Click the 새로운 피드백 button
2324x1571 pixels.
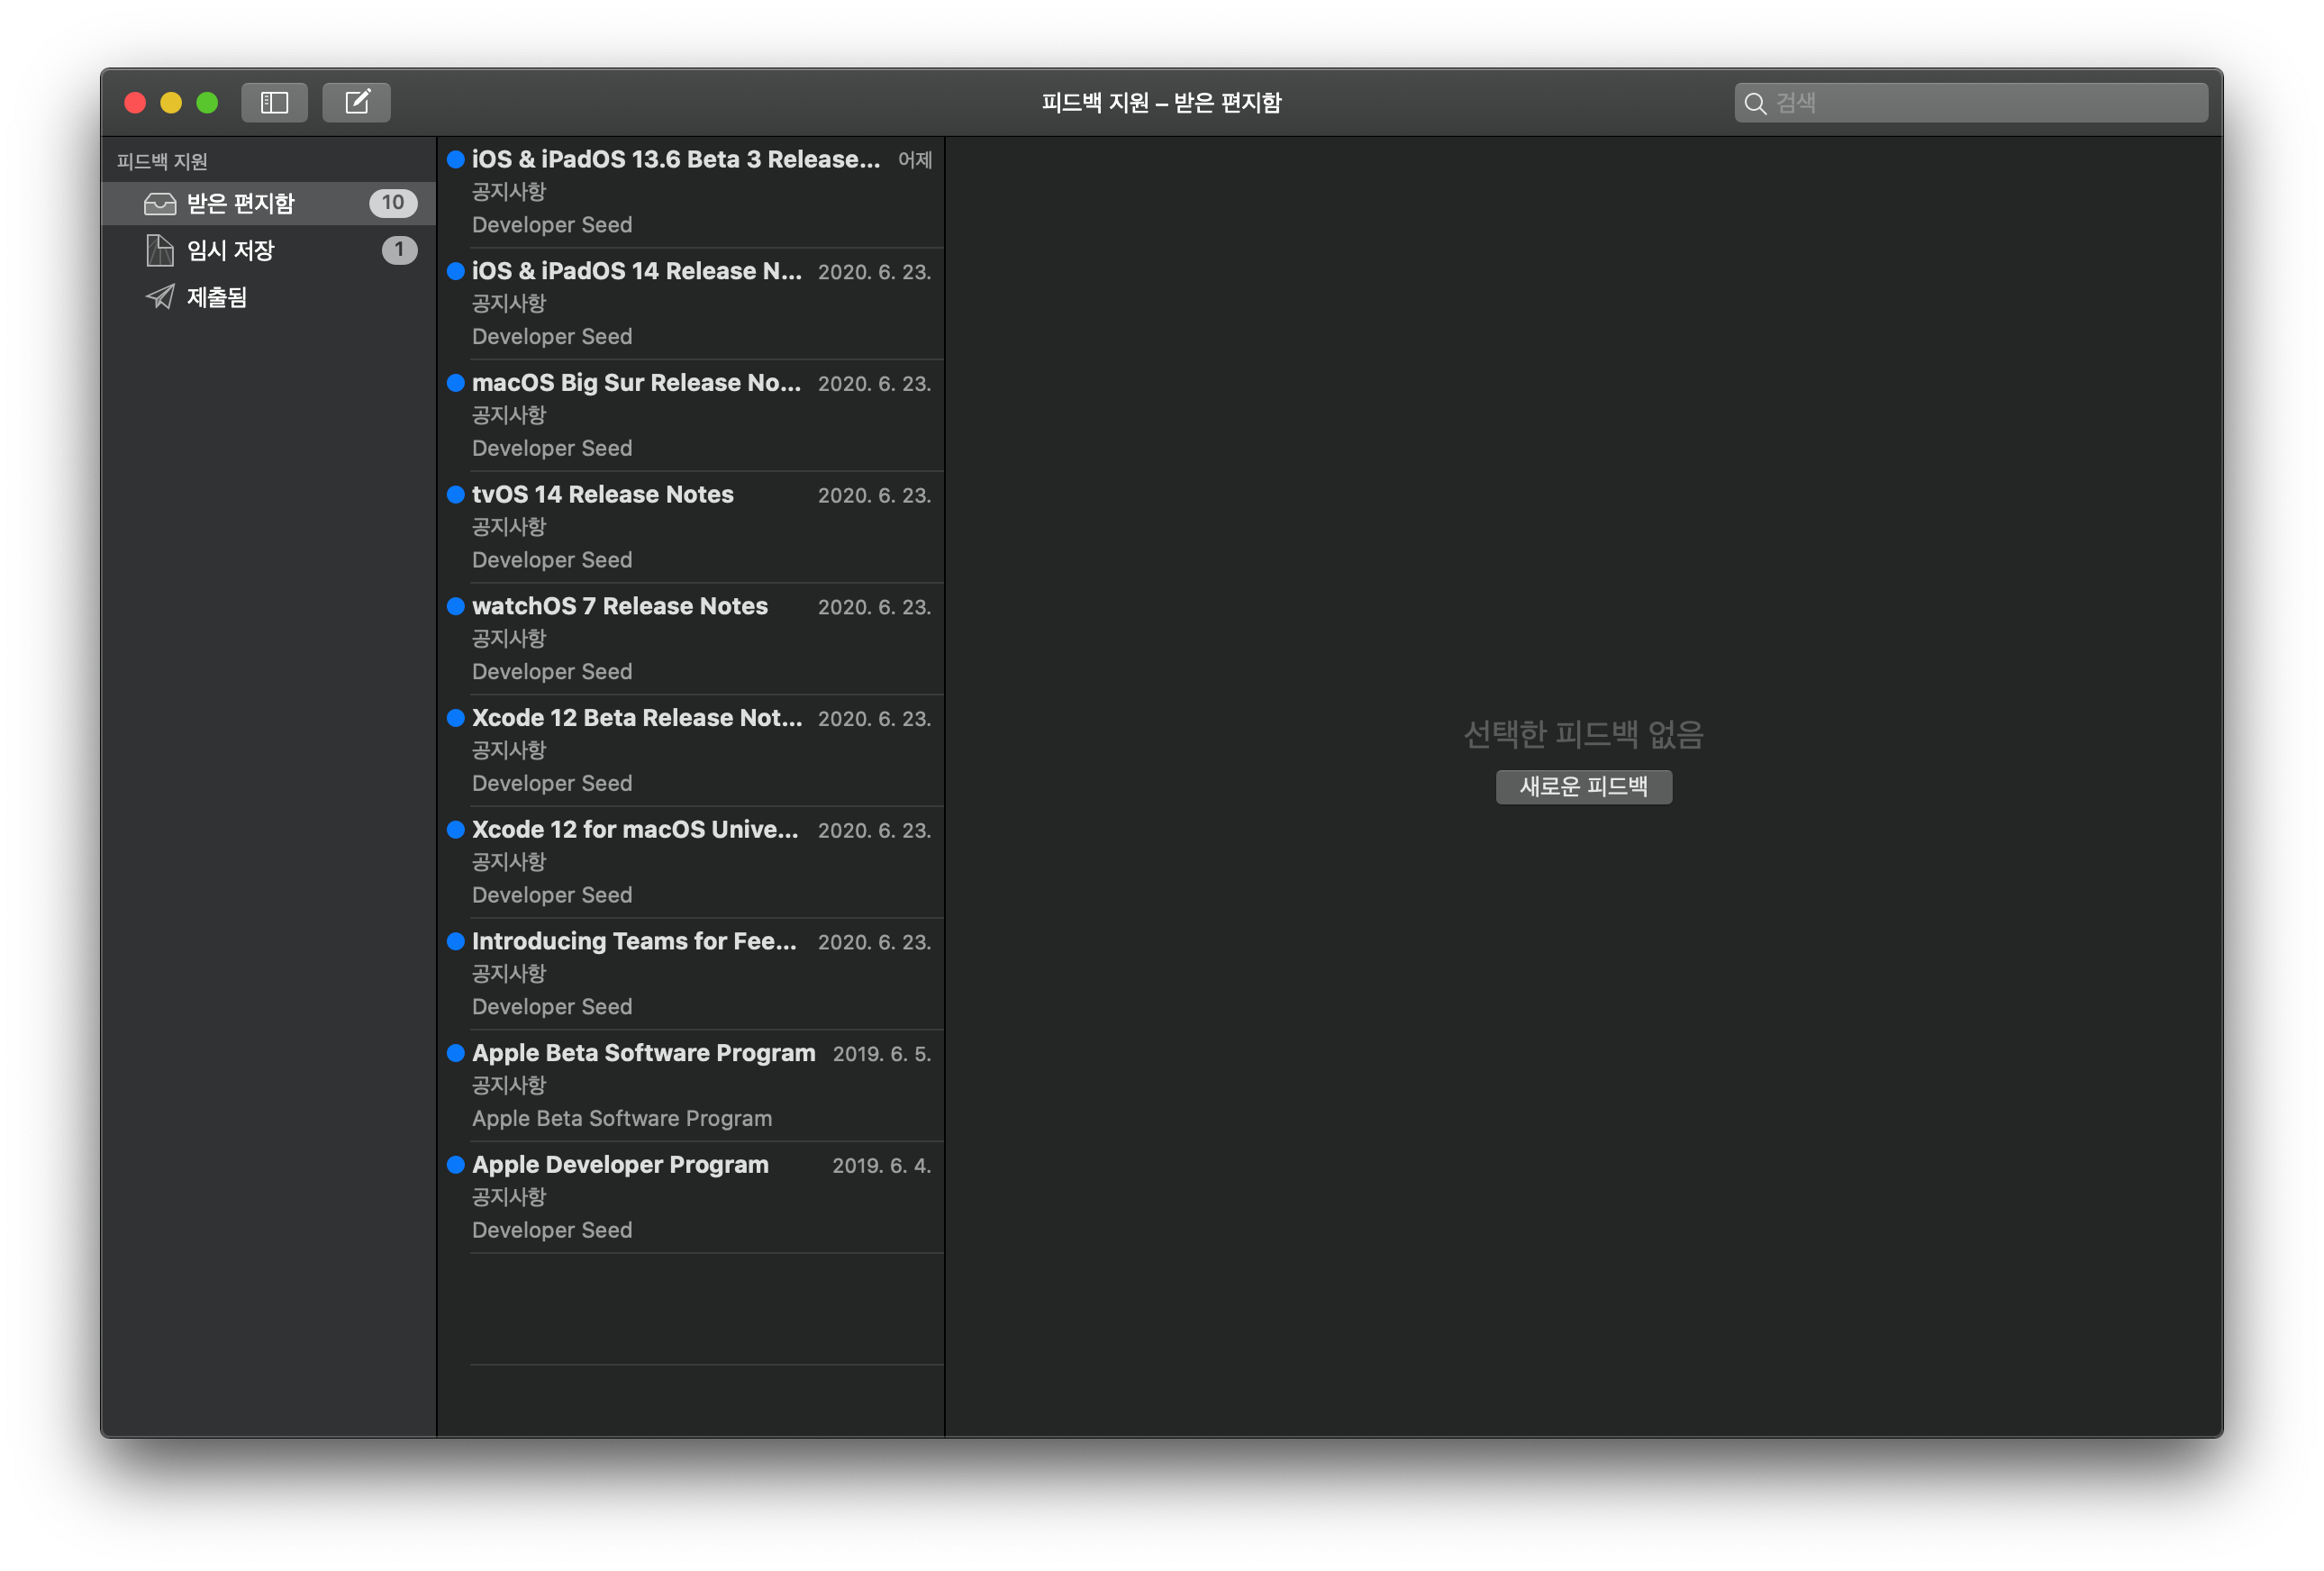1583,787
